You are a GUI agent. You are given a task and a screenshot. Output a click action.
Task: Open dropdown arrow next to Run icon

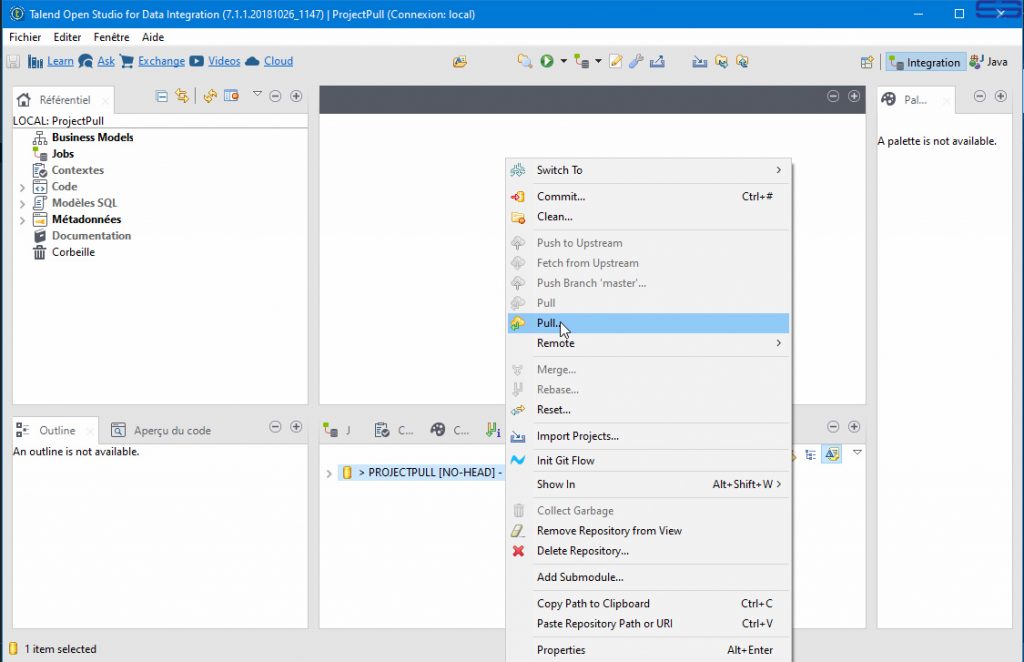[x=564, y=61]
